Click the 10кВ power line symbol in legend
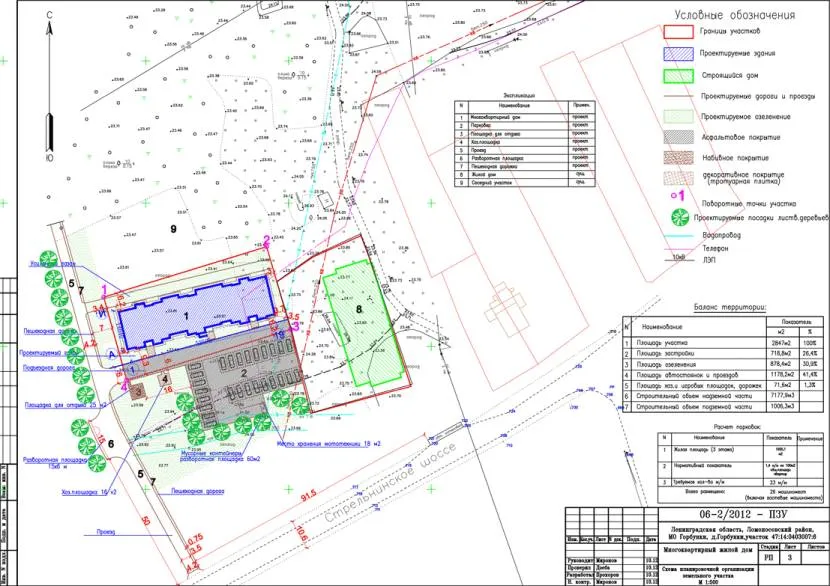The width and height of the screenshot is (830, 586). [680, 258]
